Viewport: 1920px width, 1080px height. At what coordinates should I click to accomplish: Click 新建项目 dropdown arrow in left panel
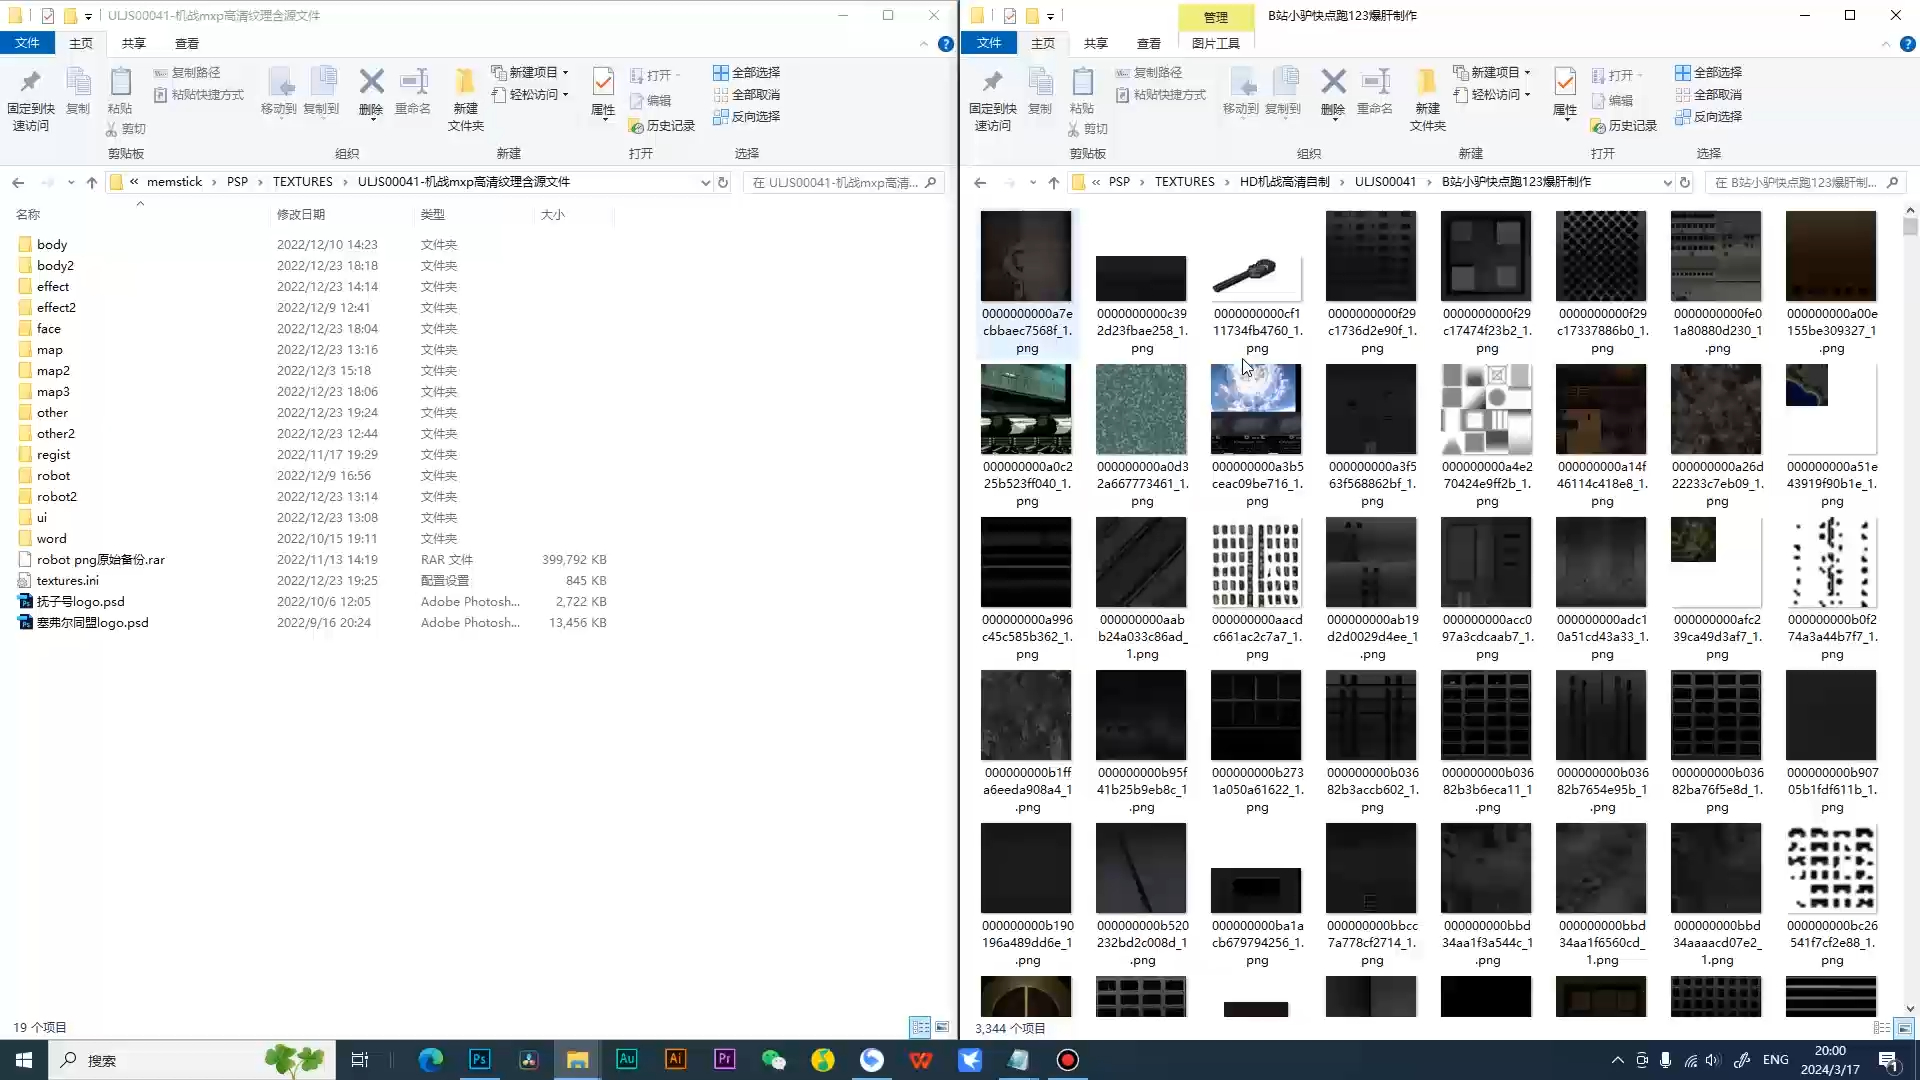tap(570, 73)
